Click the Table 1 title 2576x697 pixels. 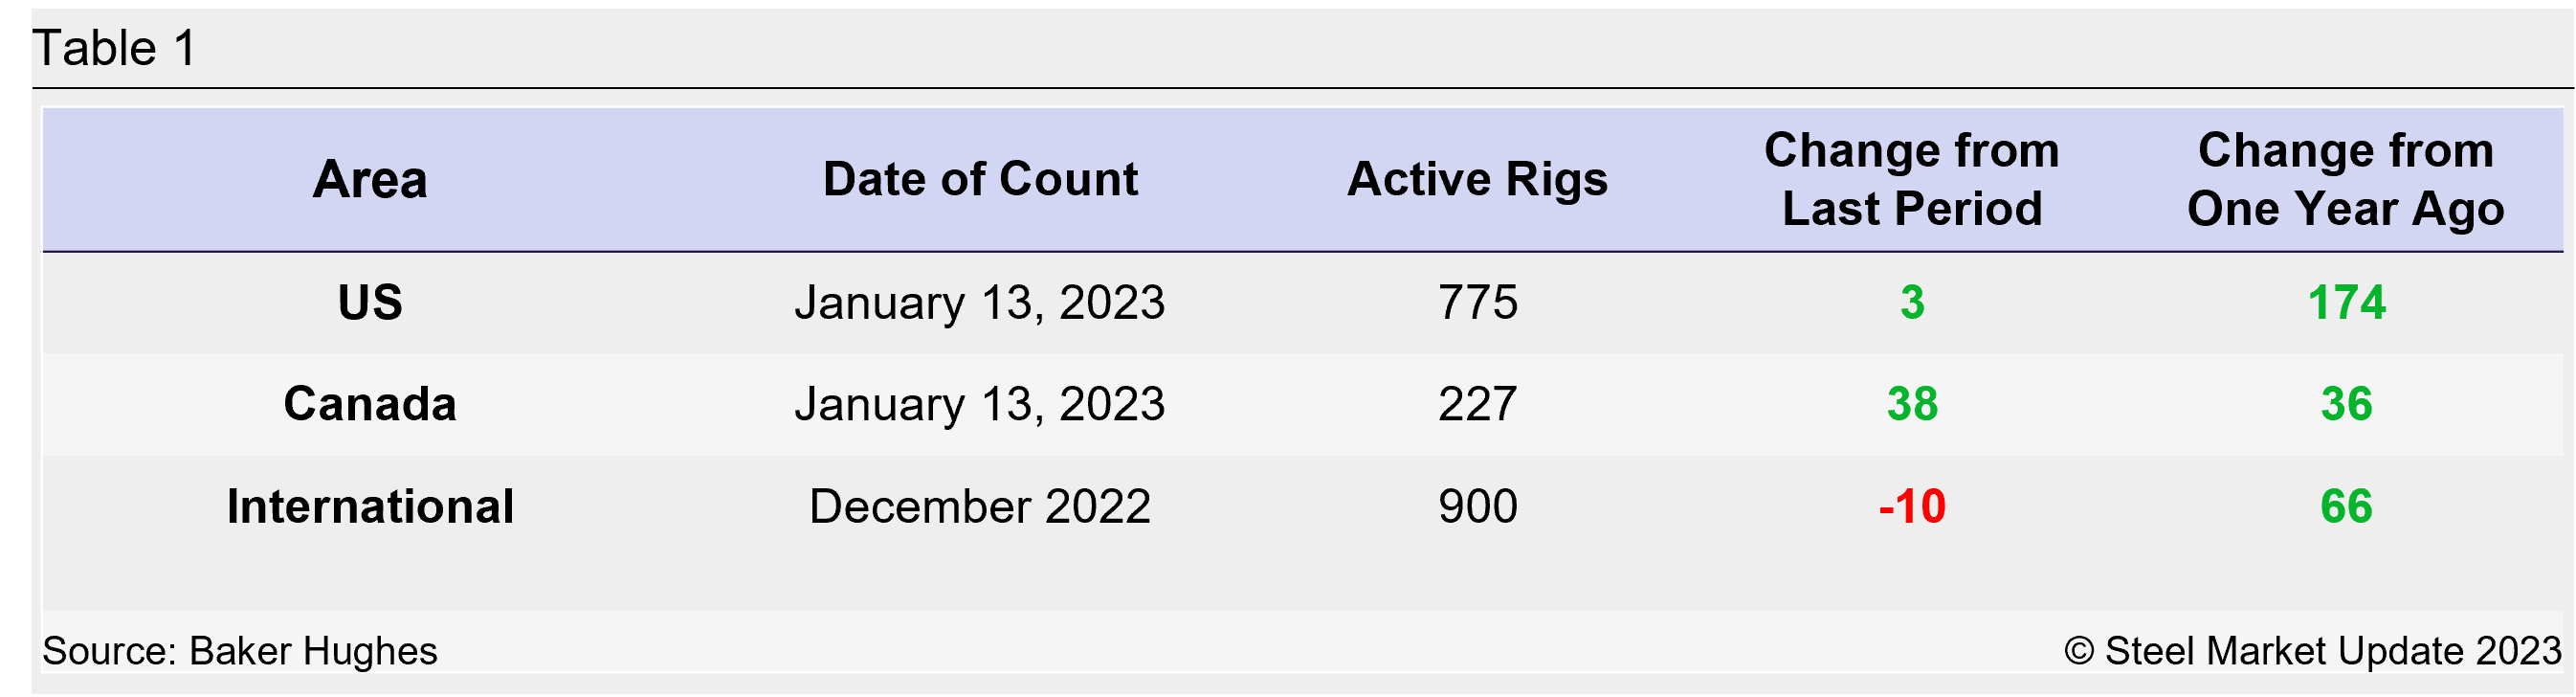point(115,48)
